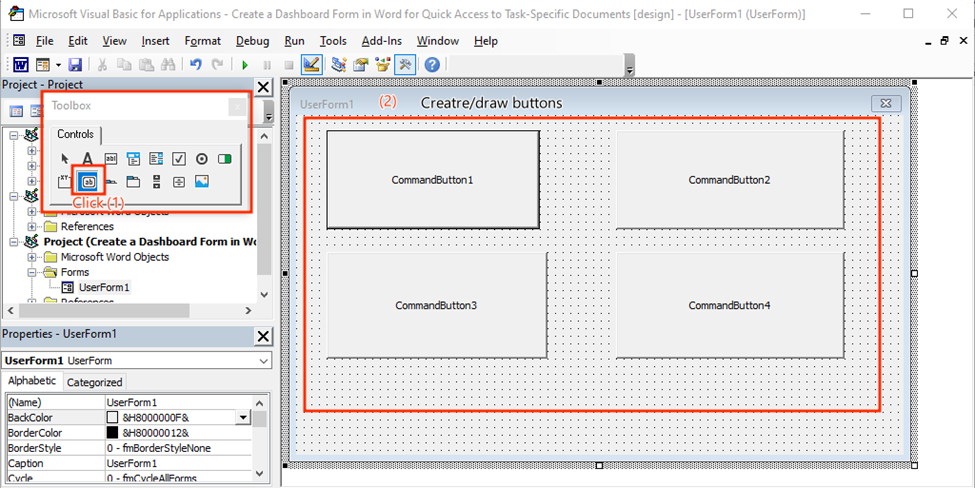This screenshot has height=488, width=975.
Task: Click the Reset stop icon in the toolbar
Action: point(289,65)
